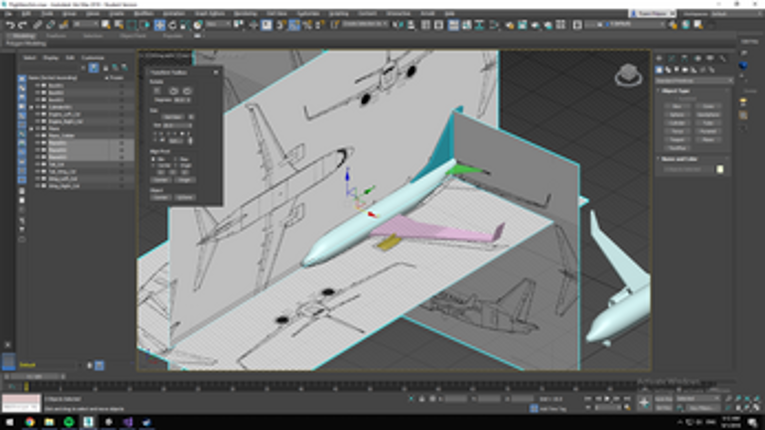765x430 pixels.
Task: Click the Mirror tool icon
Action: 398,25
